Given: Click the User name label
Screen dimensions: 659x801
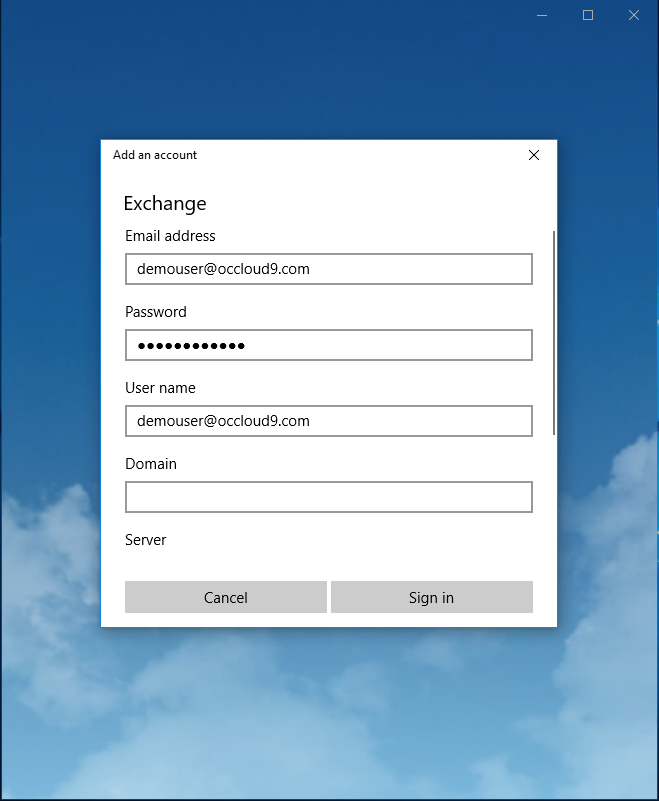Looking at the screenshot, I should [160, 388].
